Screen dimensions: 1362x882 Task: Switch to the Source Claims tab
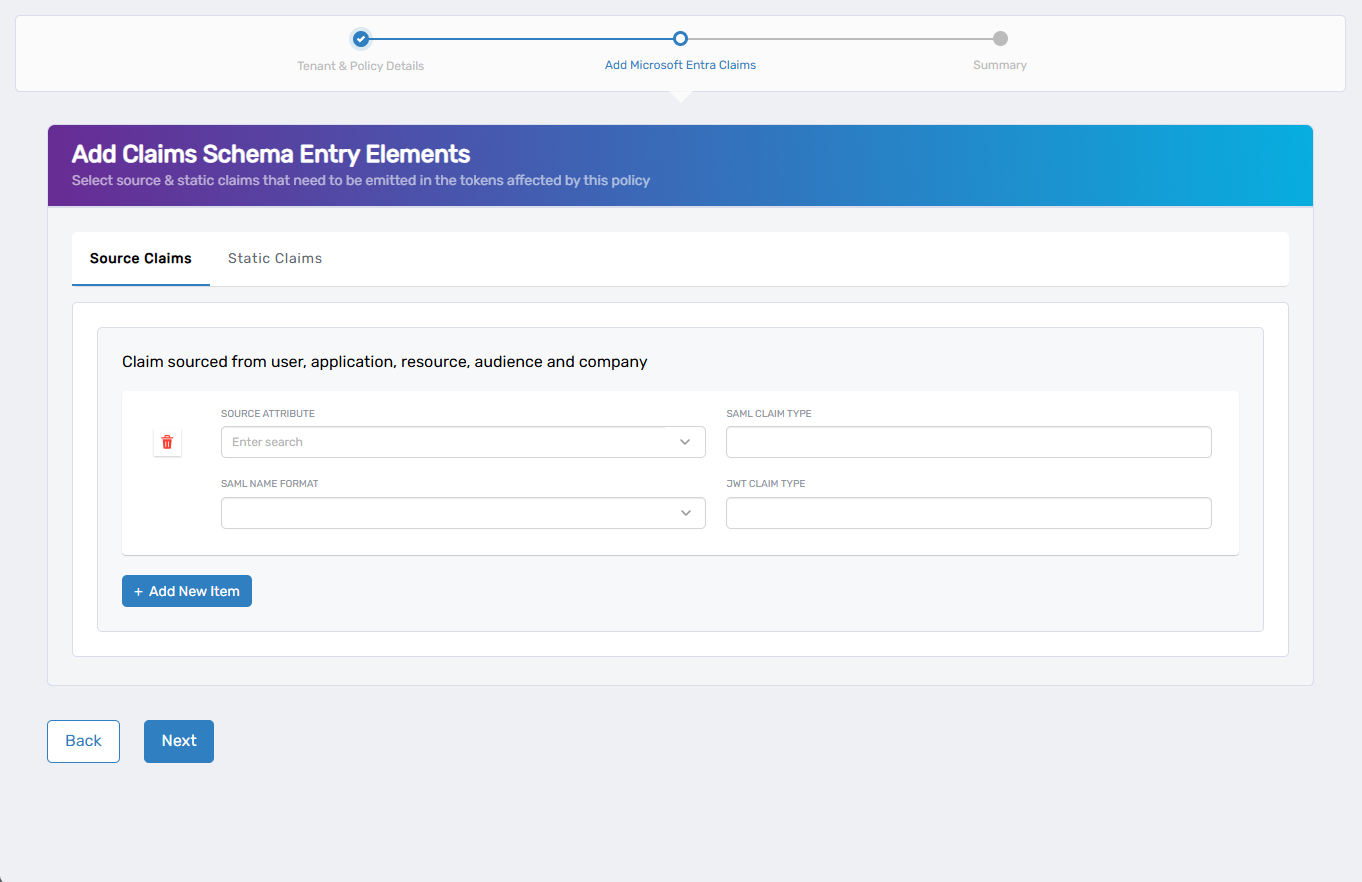[x=141, y=259]
